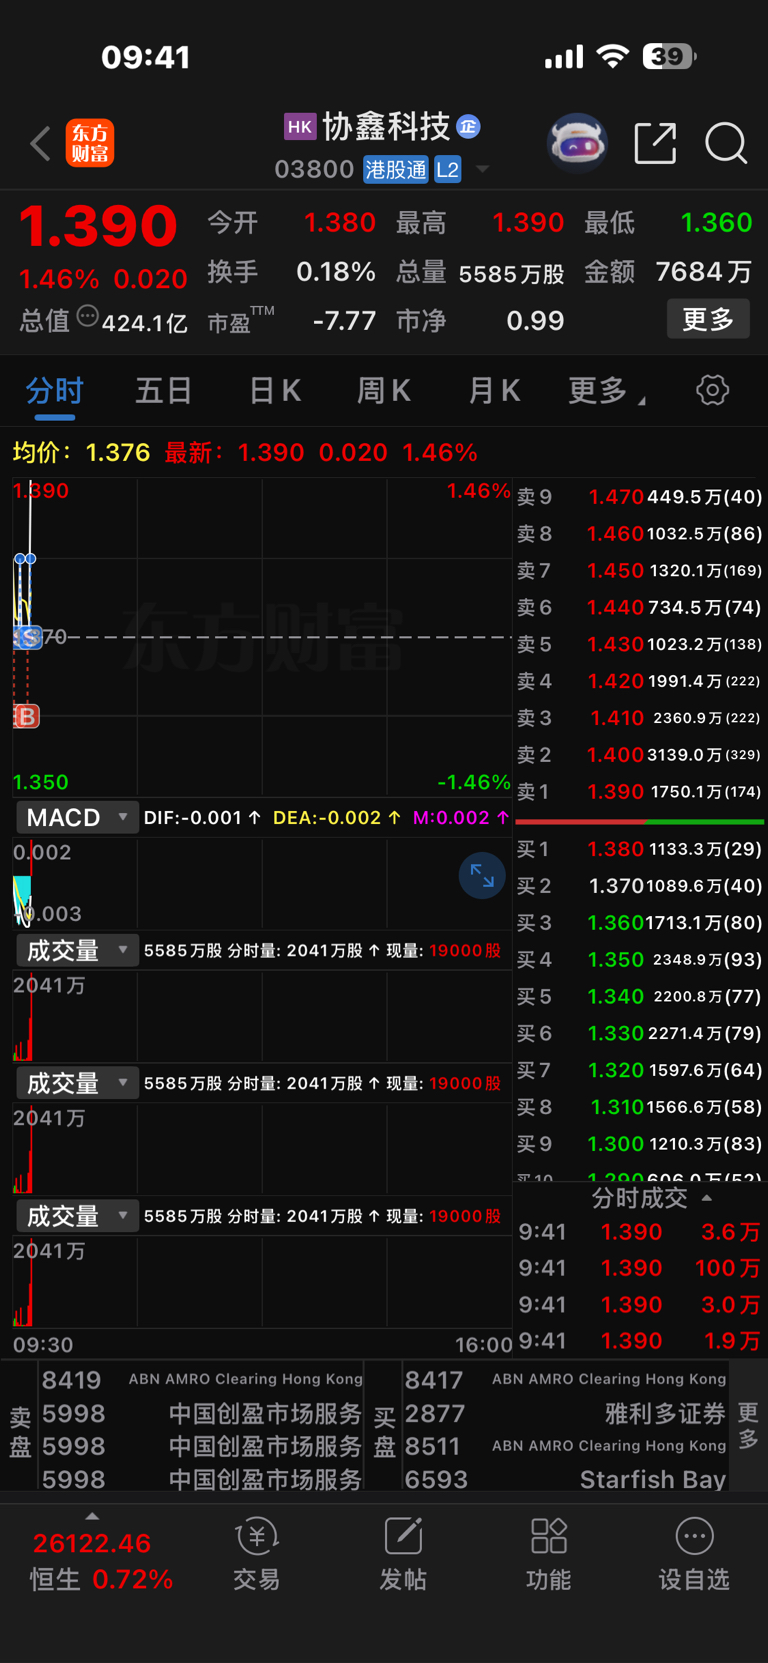
Task: Open chart settings gear icon
Action: 713,390
